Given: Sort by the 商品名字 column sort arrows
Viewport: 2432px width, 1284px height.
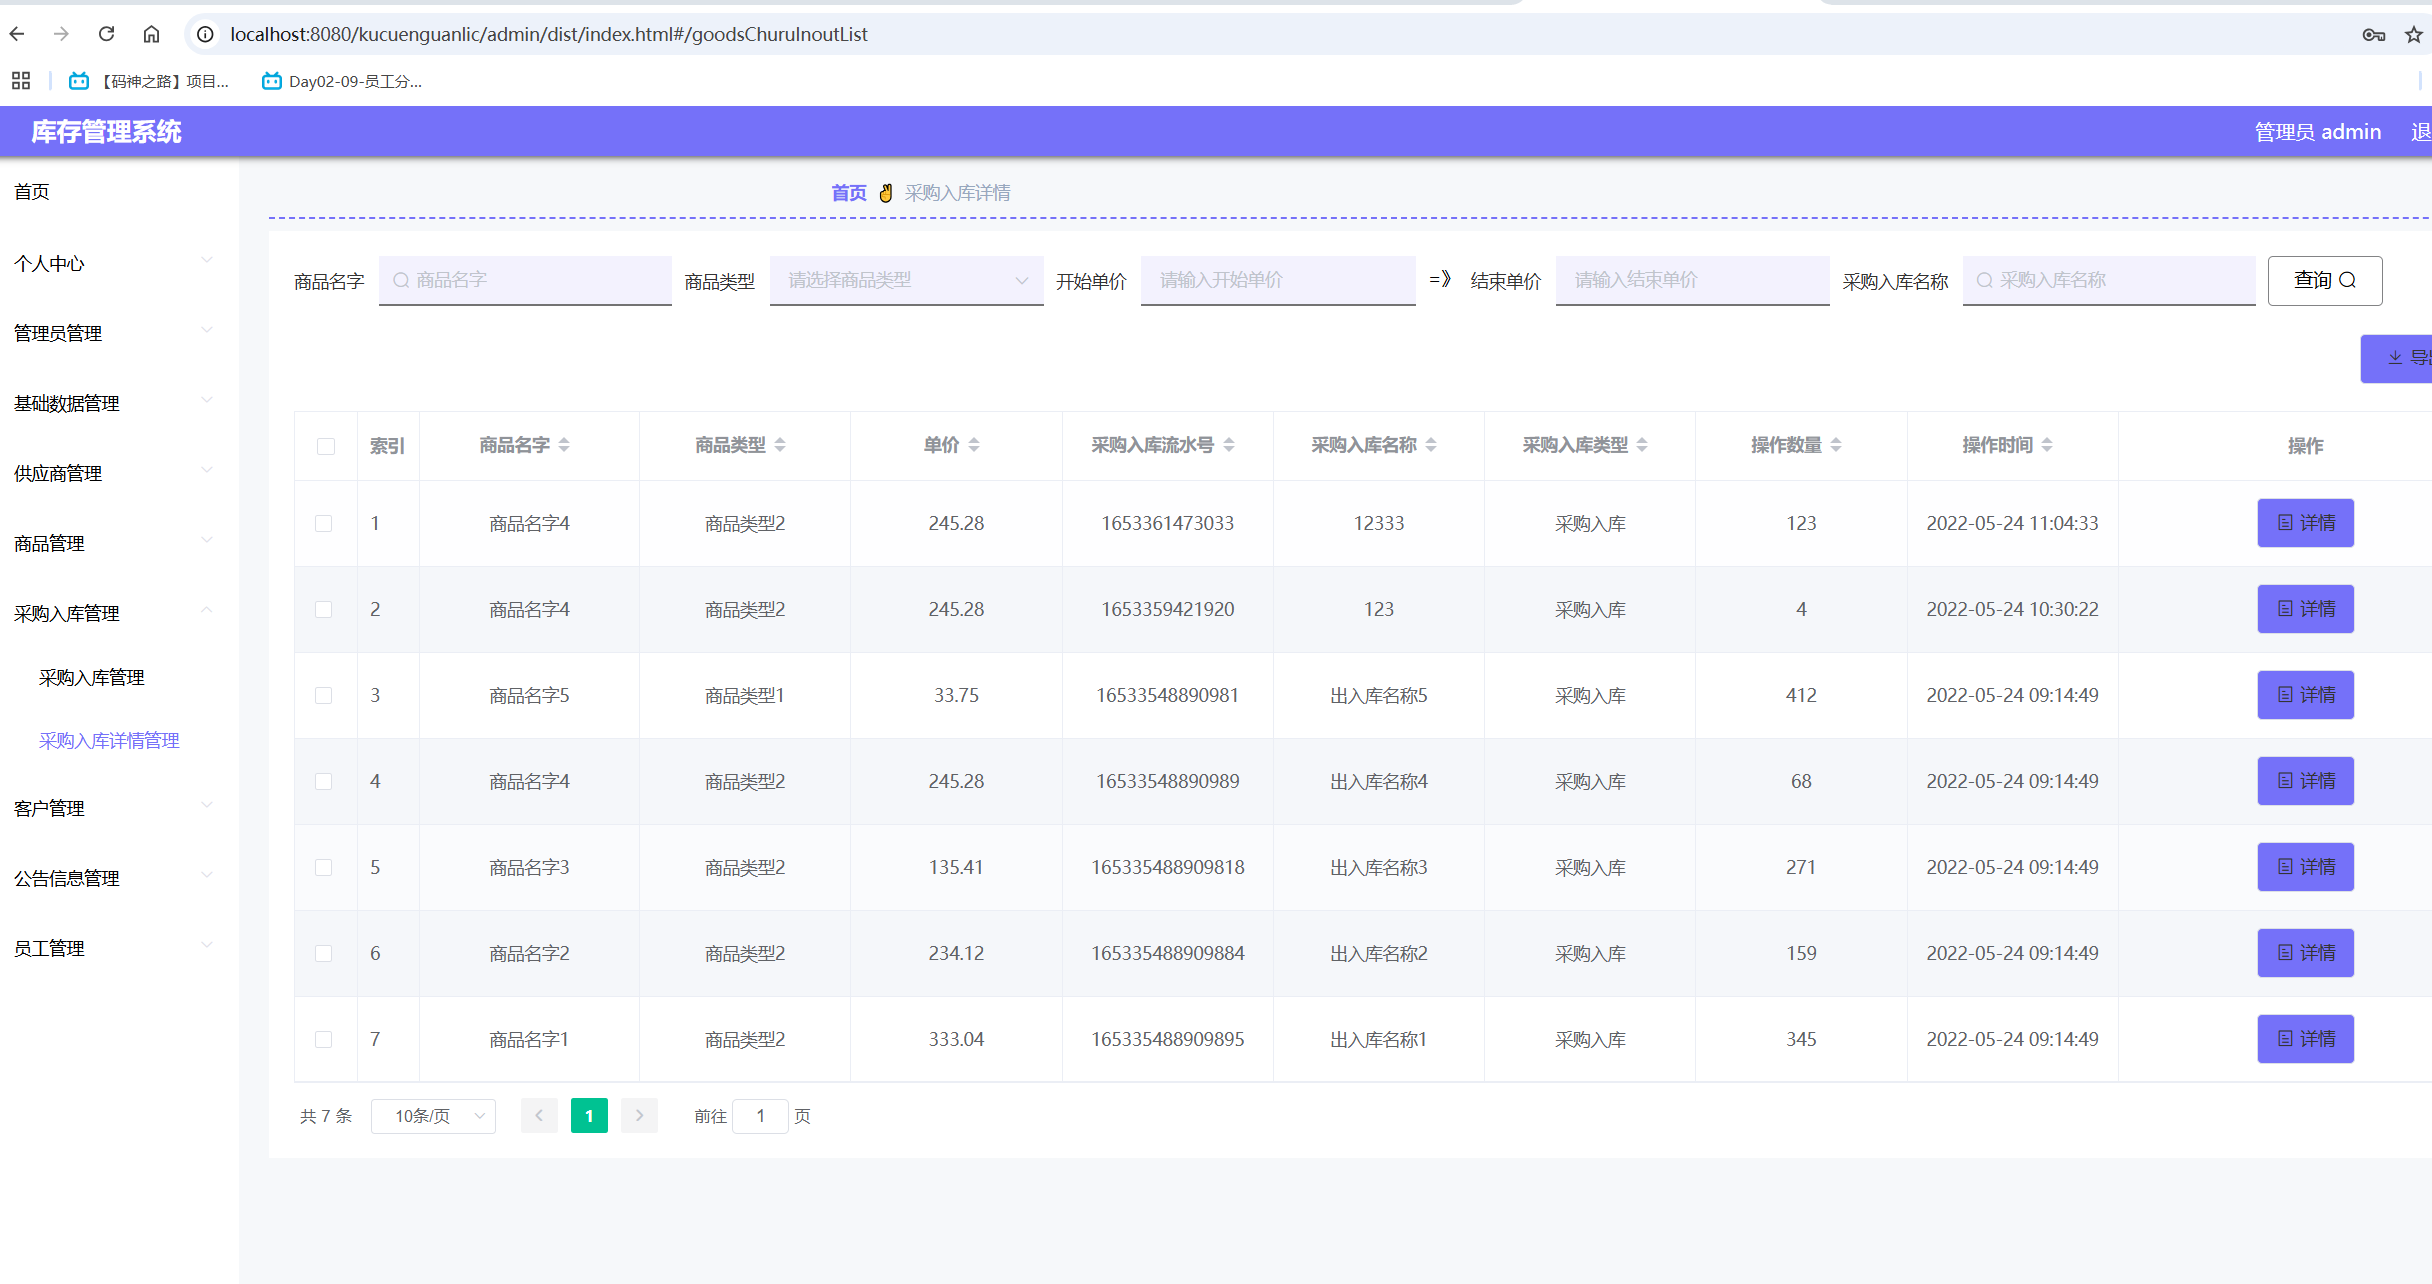Looking at the screenshot, I should pyautogui.click(x=564, y=445).
